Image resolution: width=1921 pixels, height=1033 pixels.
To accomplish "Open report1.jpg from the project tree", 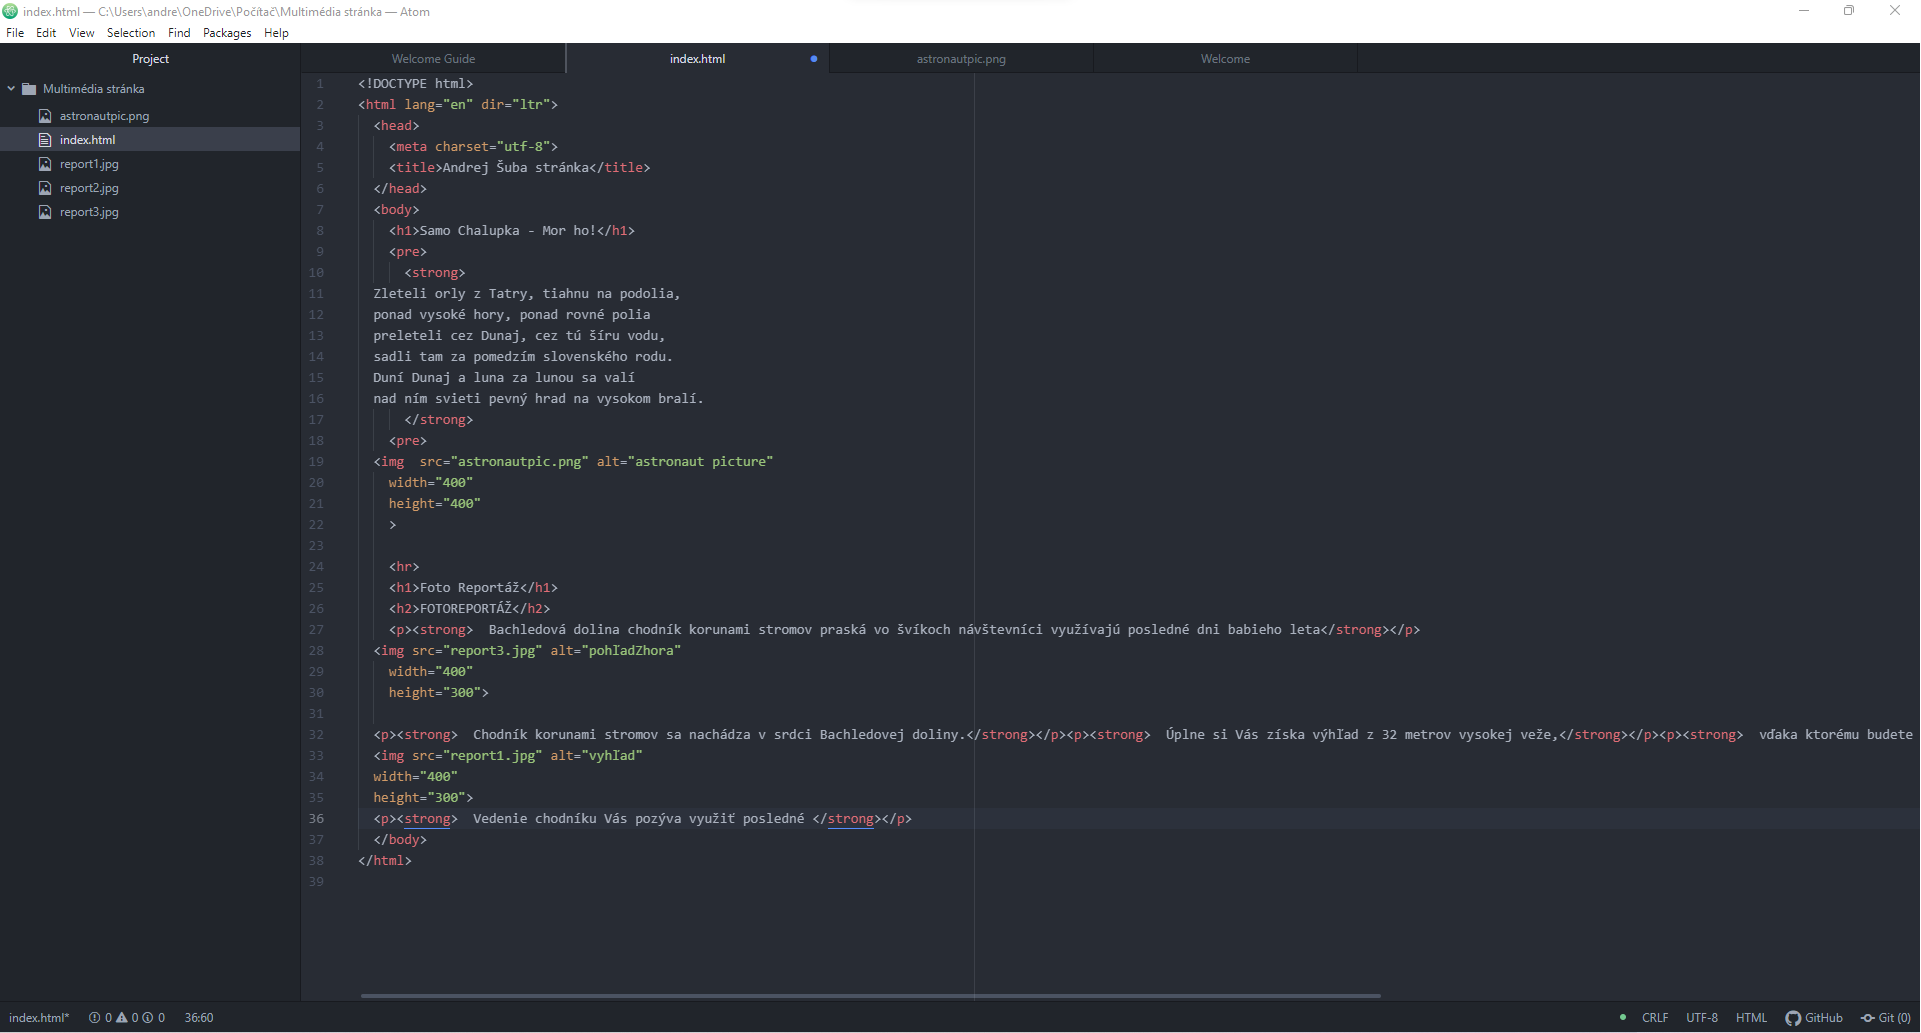I will point(89,164).
